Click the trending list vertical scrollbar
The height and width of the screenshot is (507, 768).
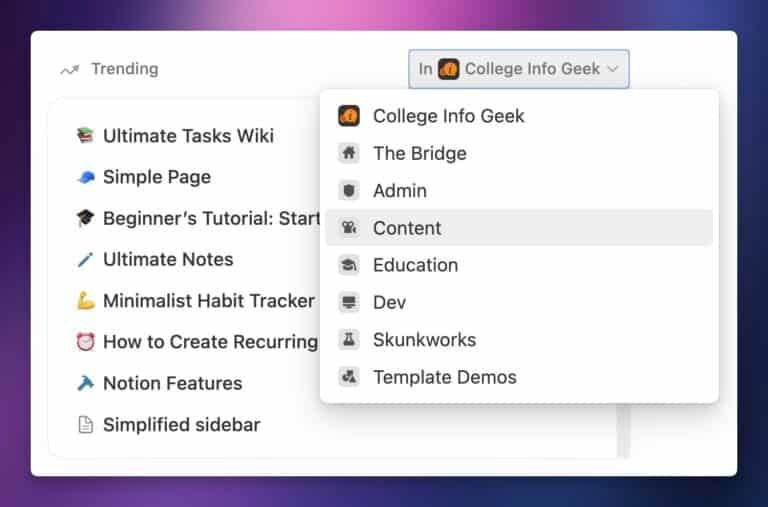624,430
